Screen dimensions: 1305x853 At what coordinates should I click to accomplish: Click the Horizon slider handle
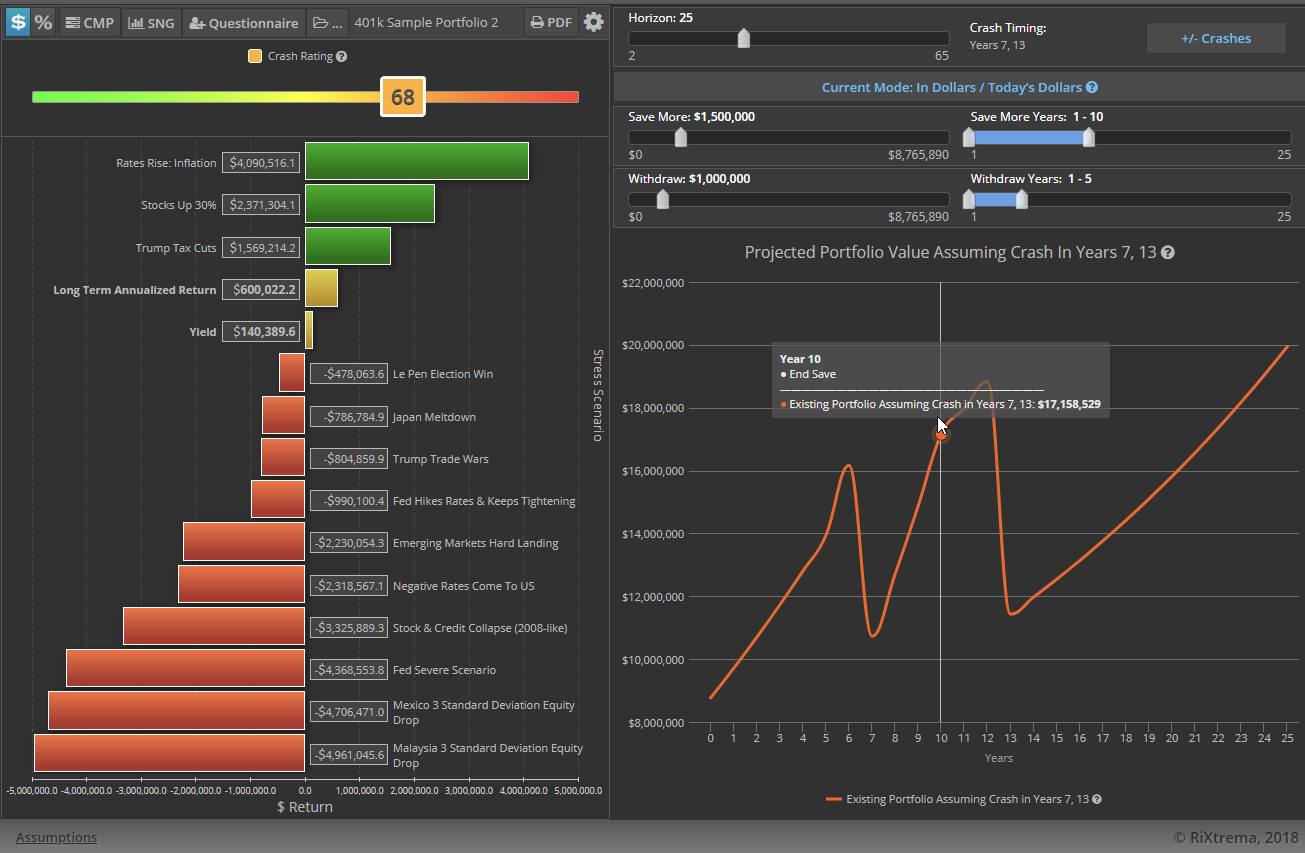click(x=743, y=38)
